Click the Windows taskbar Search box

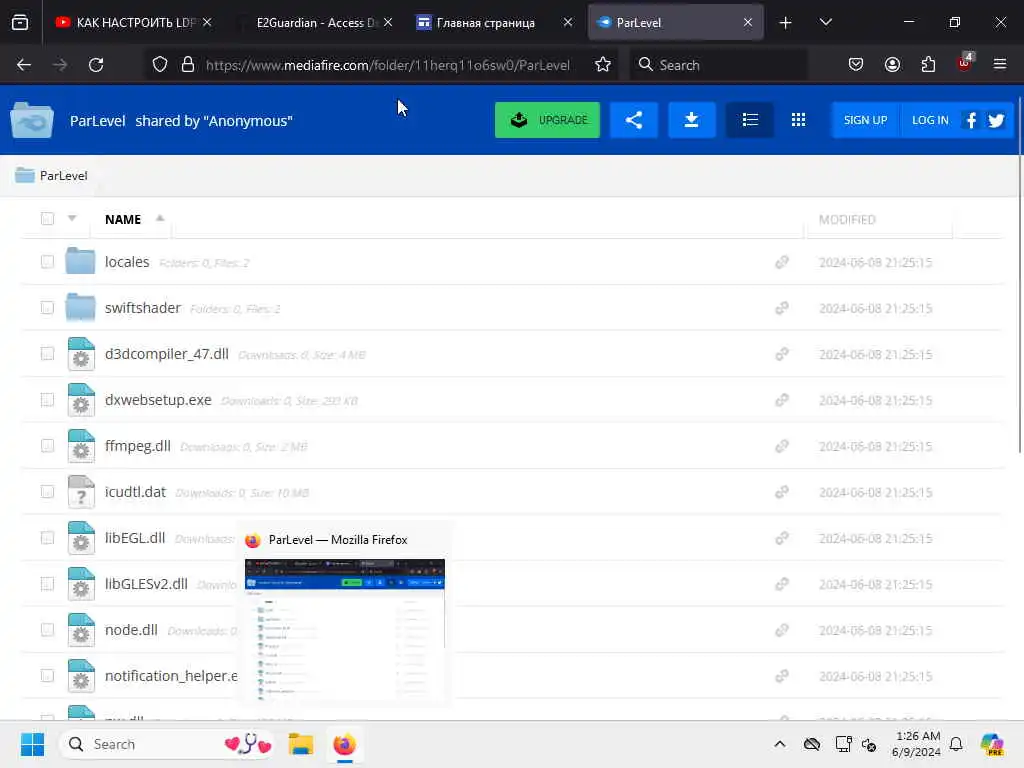coord(167,744)
